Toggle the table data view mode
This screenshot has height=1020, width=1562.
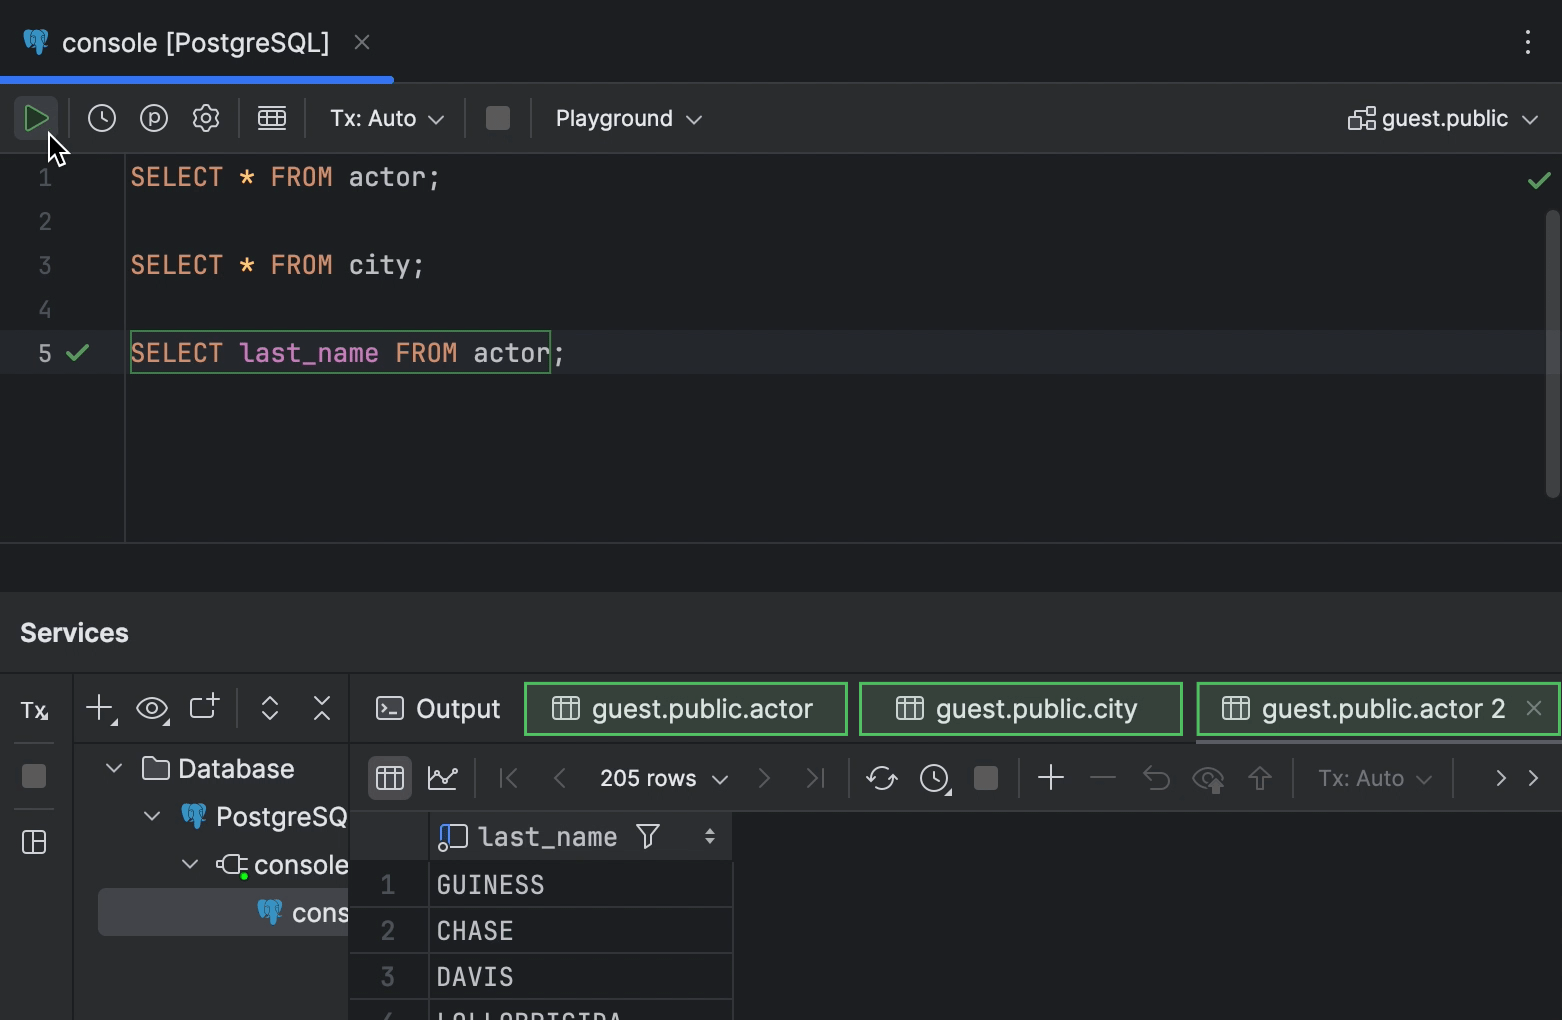(x=389, y=777)
